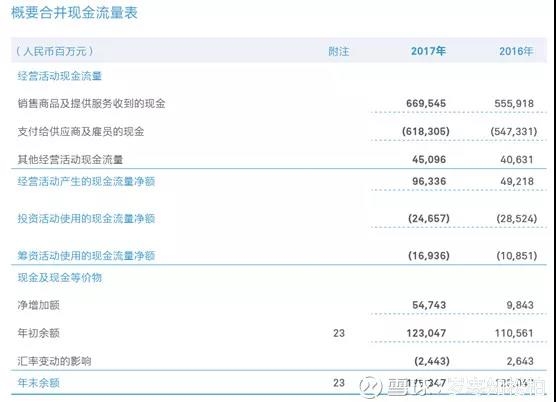Click the 555,918 value for 2016
The image size is (556, 402).
514,104
